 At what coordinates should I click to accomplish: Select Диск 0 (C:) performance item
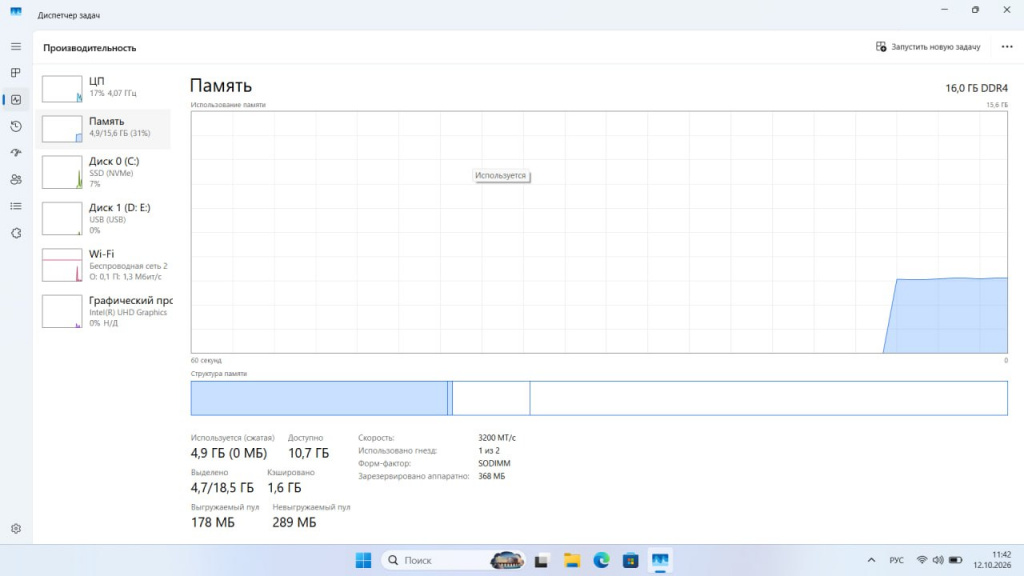[x=105, y=172]
